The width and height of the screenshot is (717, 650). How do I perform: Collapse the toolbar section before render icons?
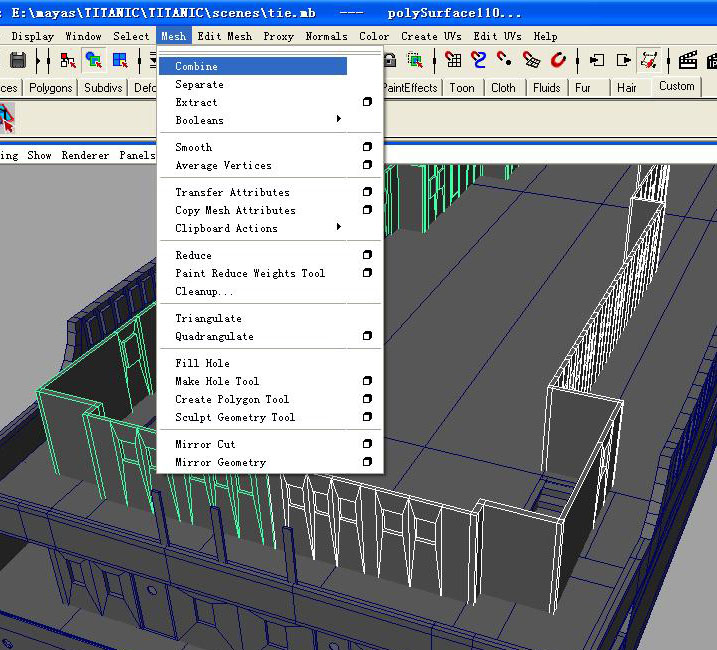point(669,60)
